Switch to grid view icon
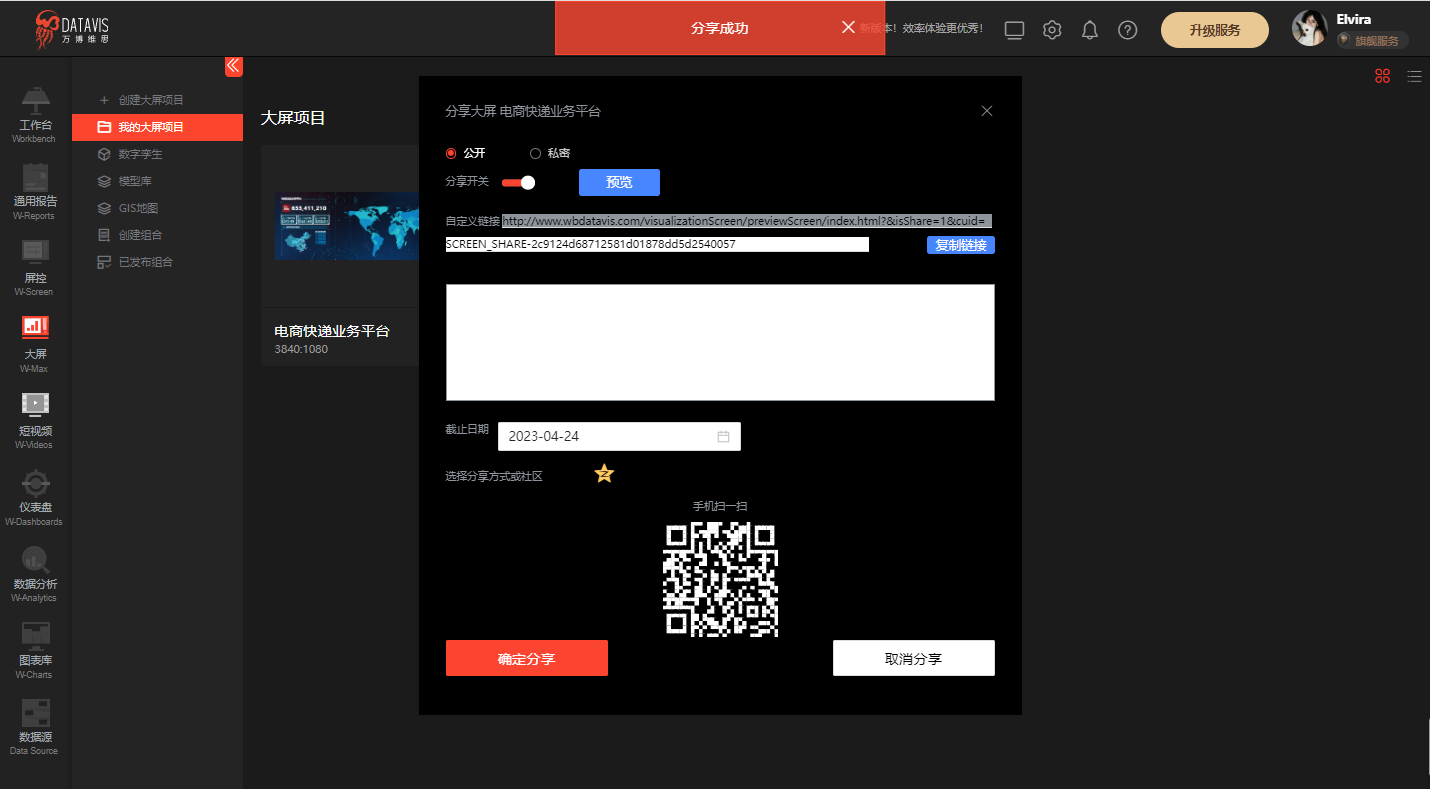Image resolution: width=1430 pixels, height=789 pixels. (x=1383, y=76)
